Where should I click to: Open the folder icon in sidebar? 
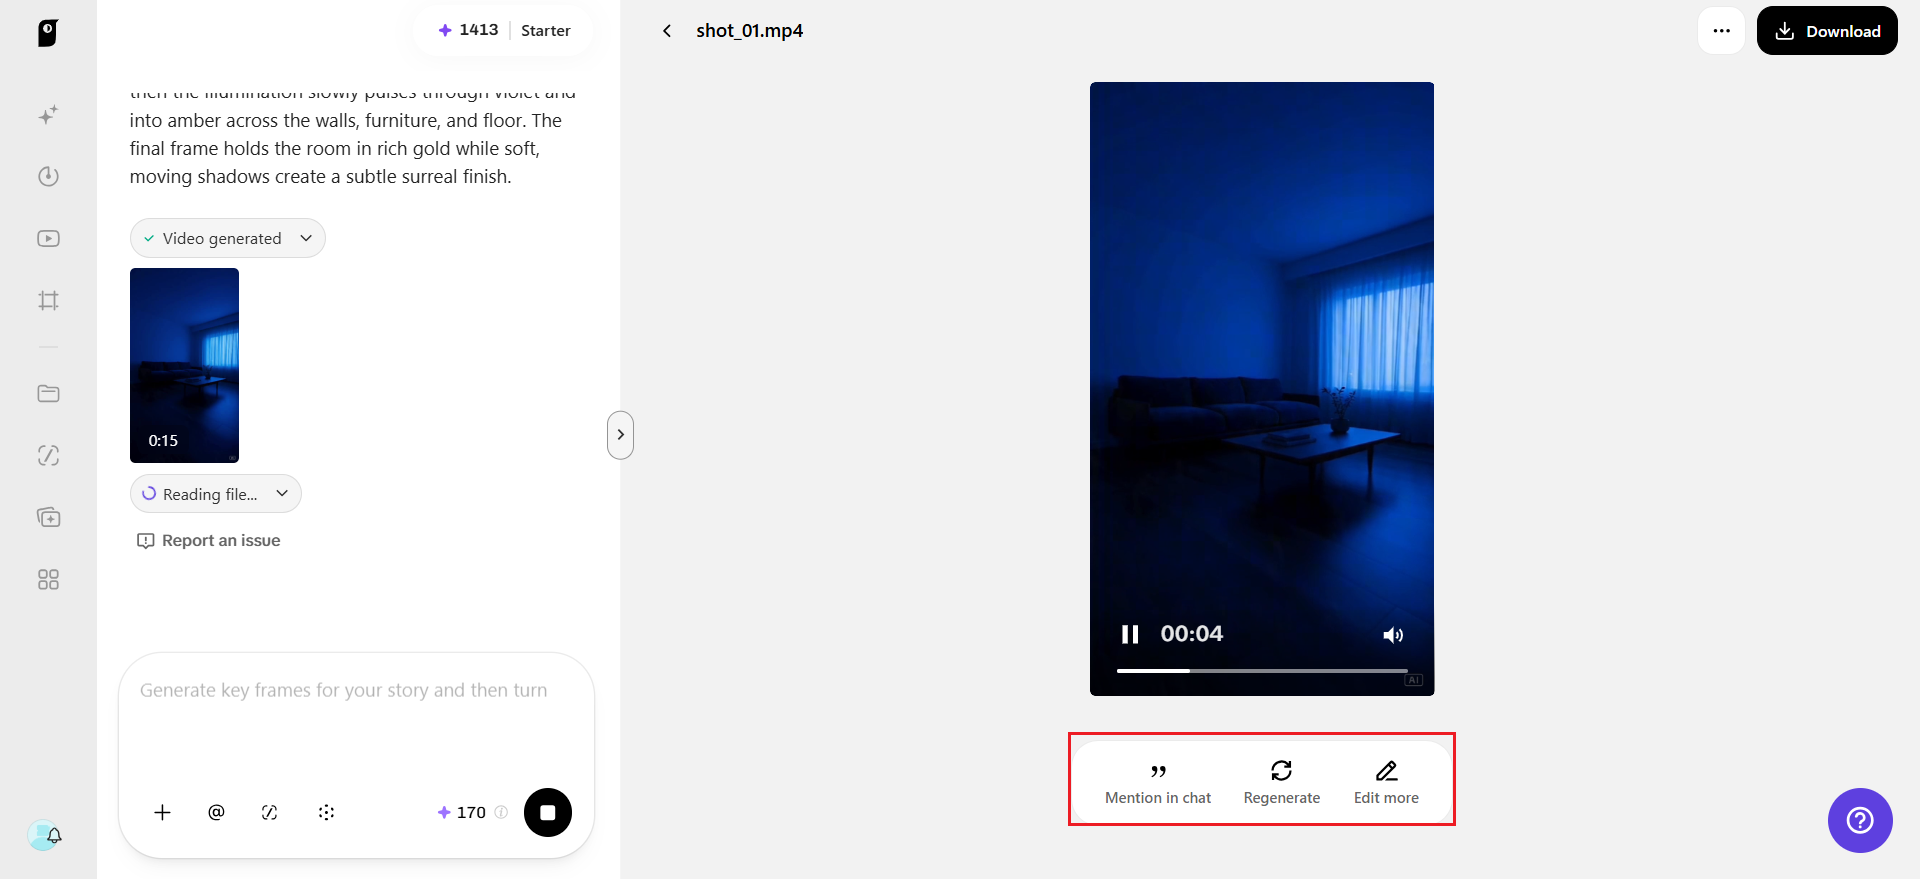pos(48,393)
